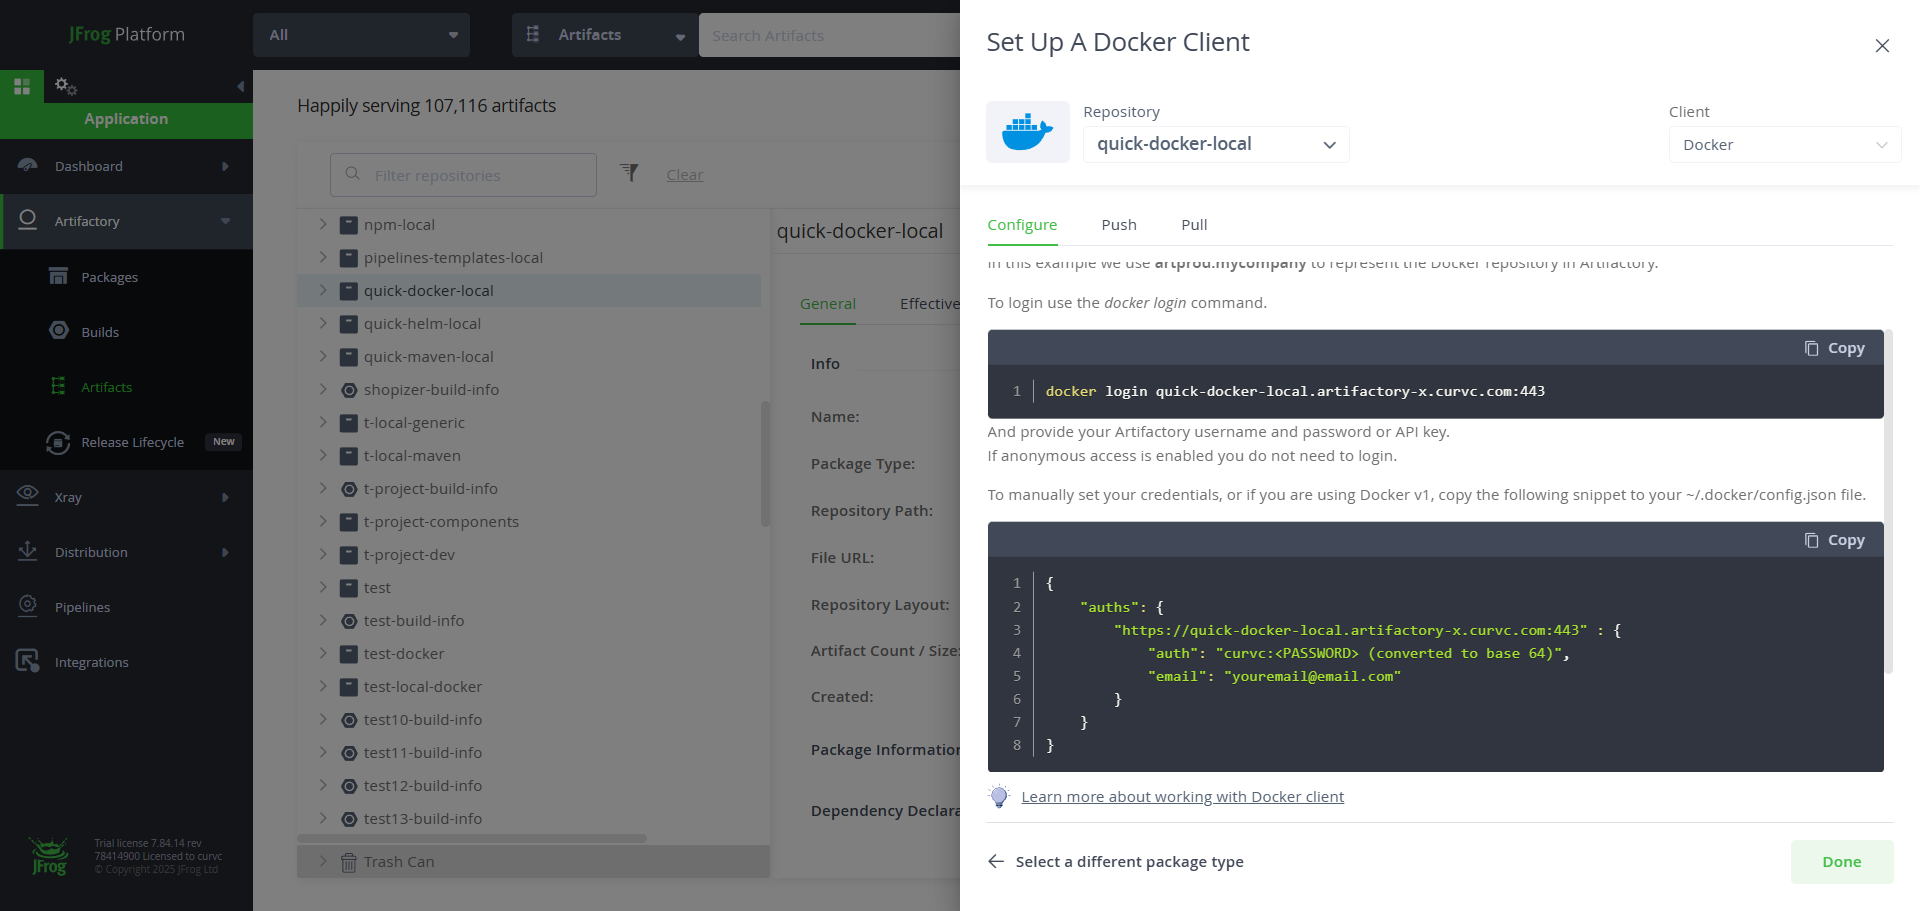Image resolution: width=1920 pixels, height=911 pixels.
Task: Select the t-local-generic repository
Action: [x=414, y=422]
